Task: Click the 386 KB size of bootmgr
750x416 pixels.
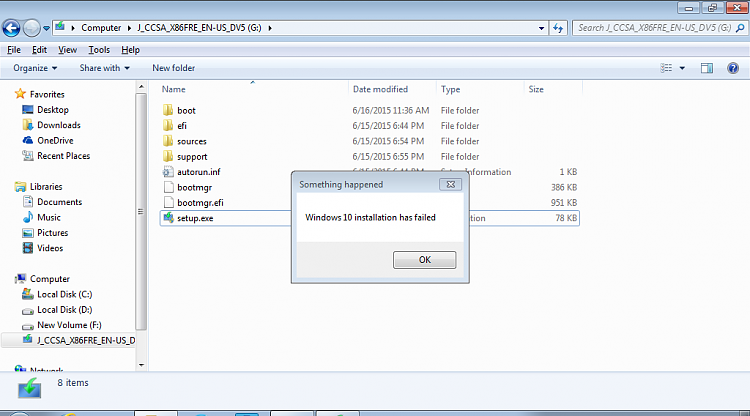Action: (563, 187)
